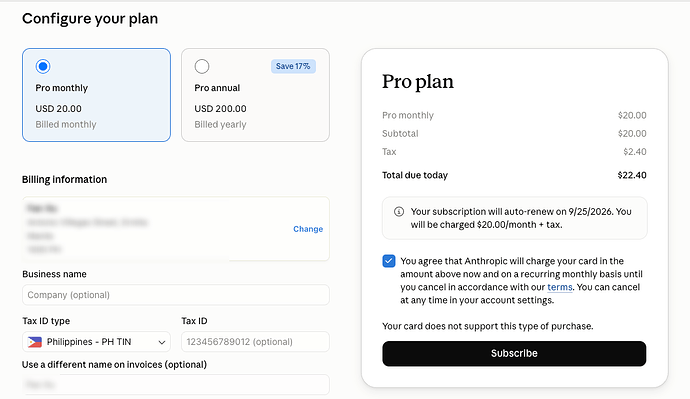Expand the Tax ID type chevron
This screenshot has width=690, height=399.
pos(161,342)
